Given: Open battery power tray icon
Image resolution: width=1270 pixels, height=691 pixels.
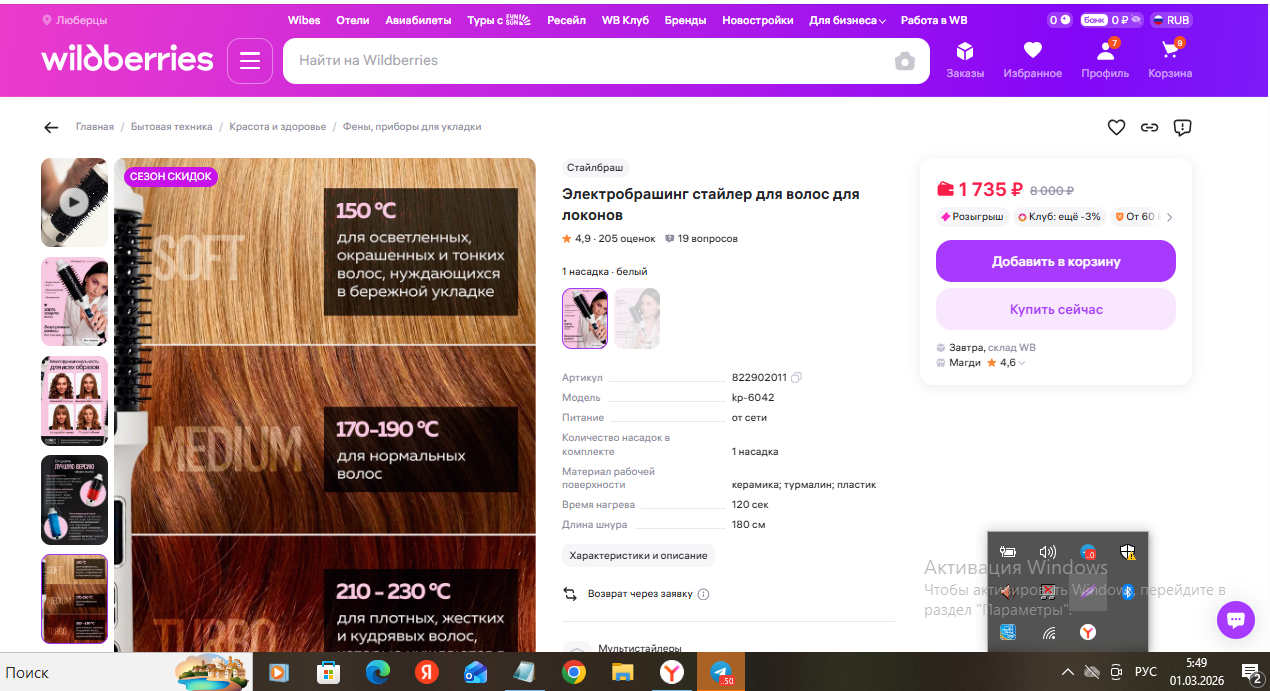Looking at the screenshot, I should point(1008,551).
